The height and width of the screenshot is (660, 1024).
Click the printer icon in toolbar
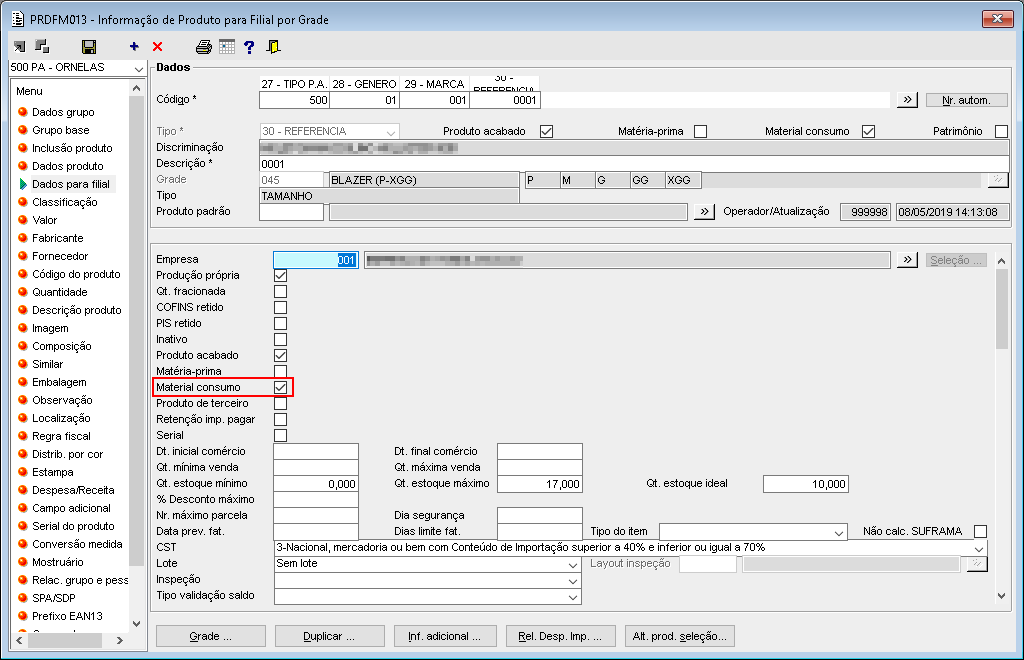pyautogui.click(x=204, y=47)
